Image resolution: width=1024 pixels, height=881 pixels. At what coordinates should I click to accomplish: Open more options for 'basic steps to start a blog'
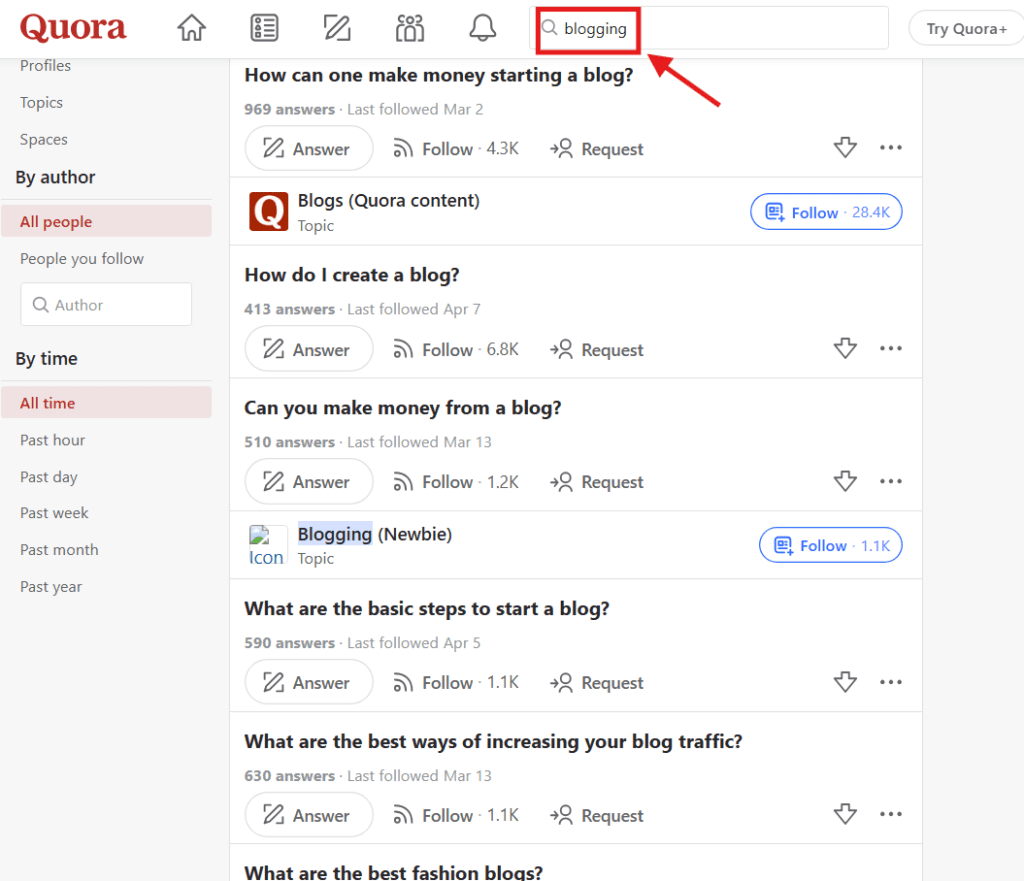pos(891,682)
